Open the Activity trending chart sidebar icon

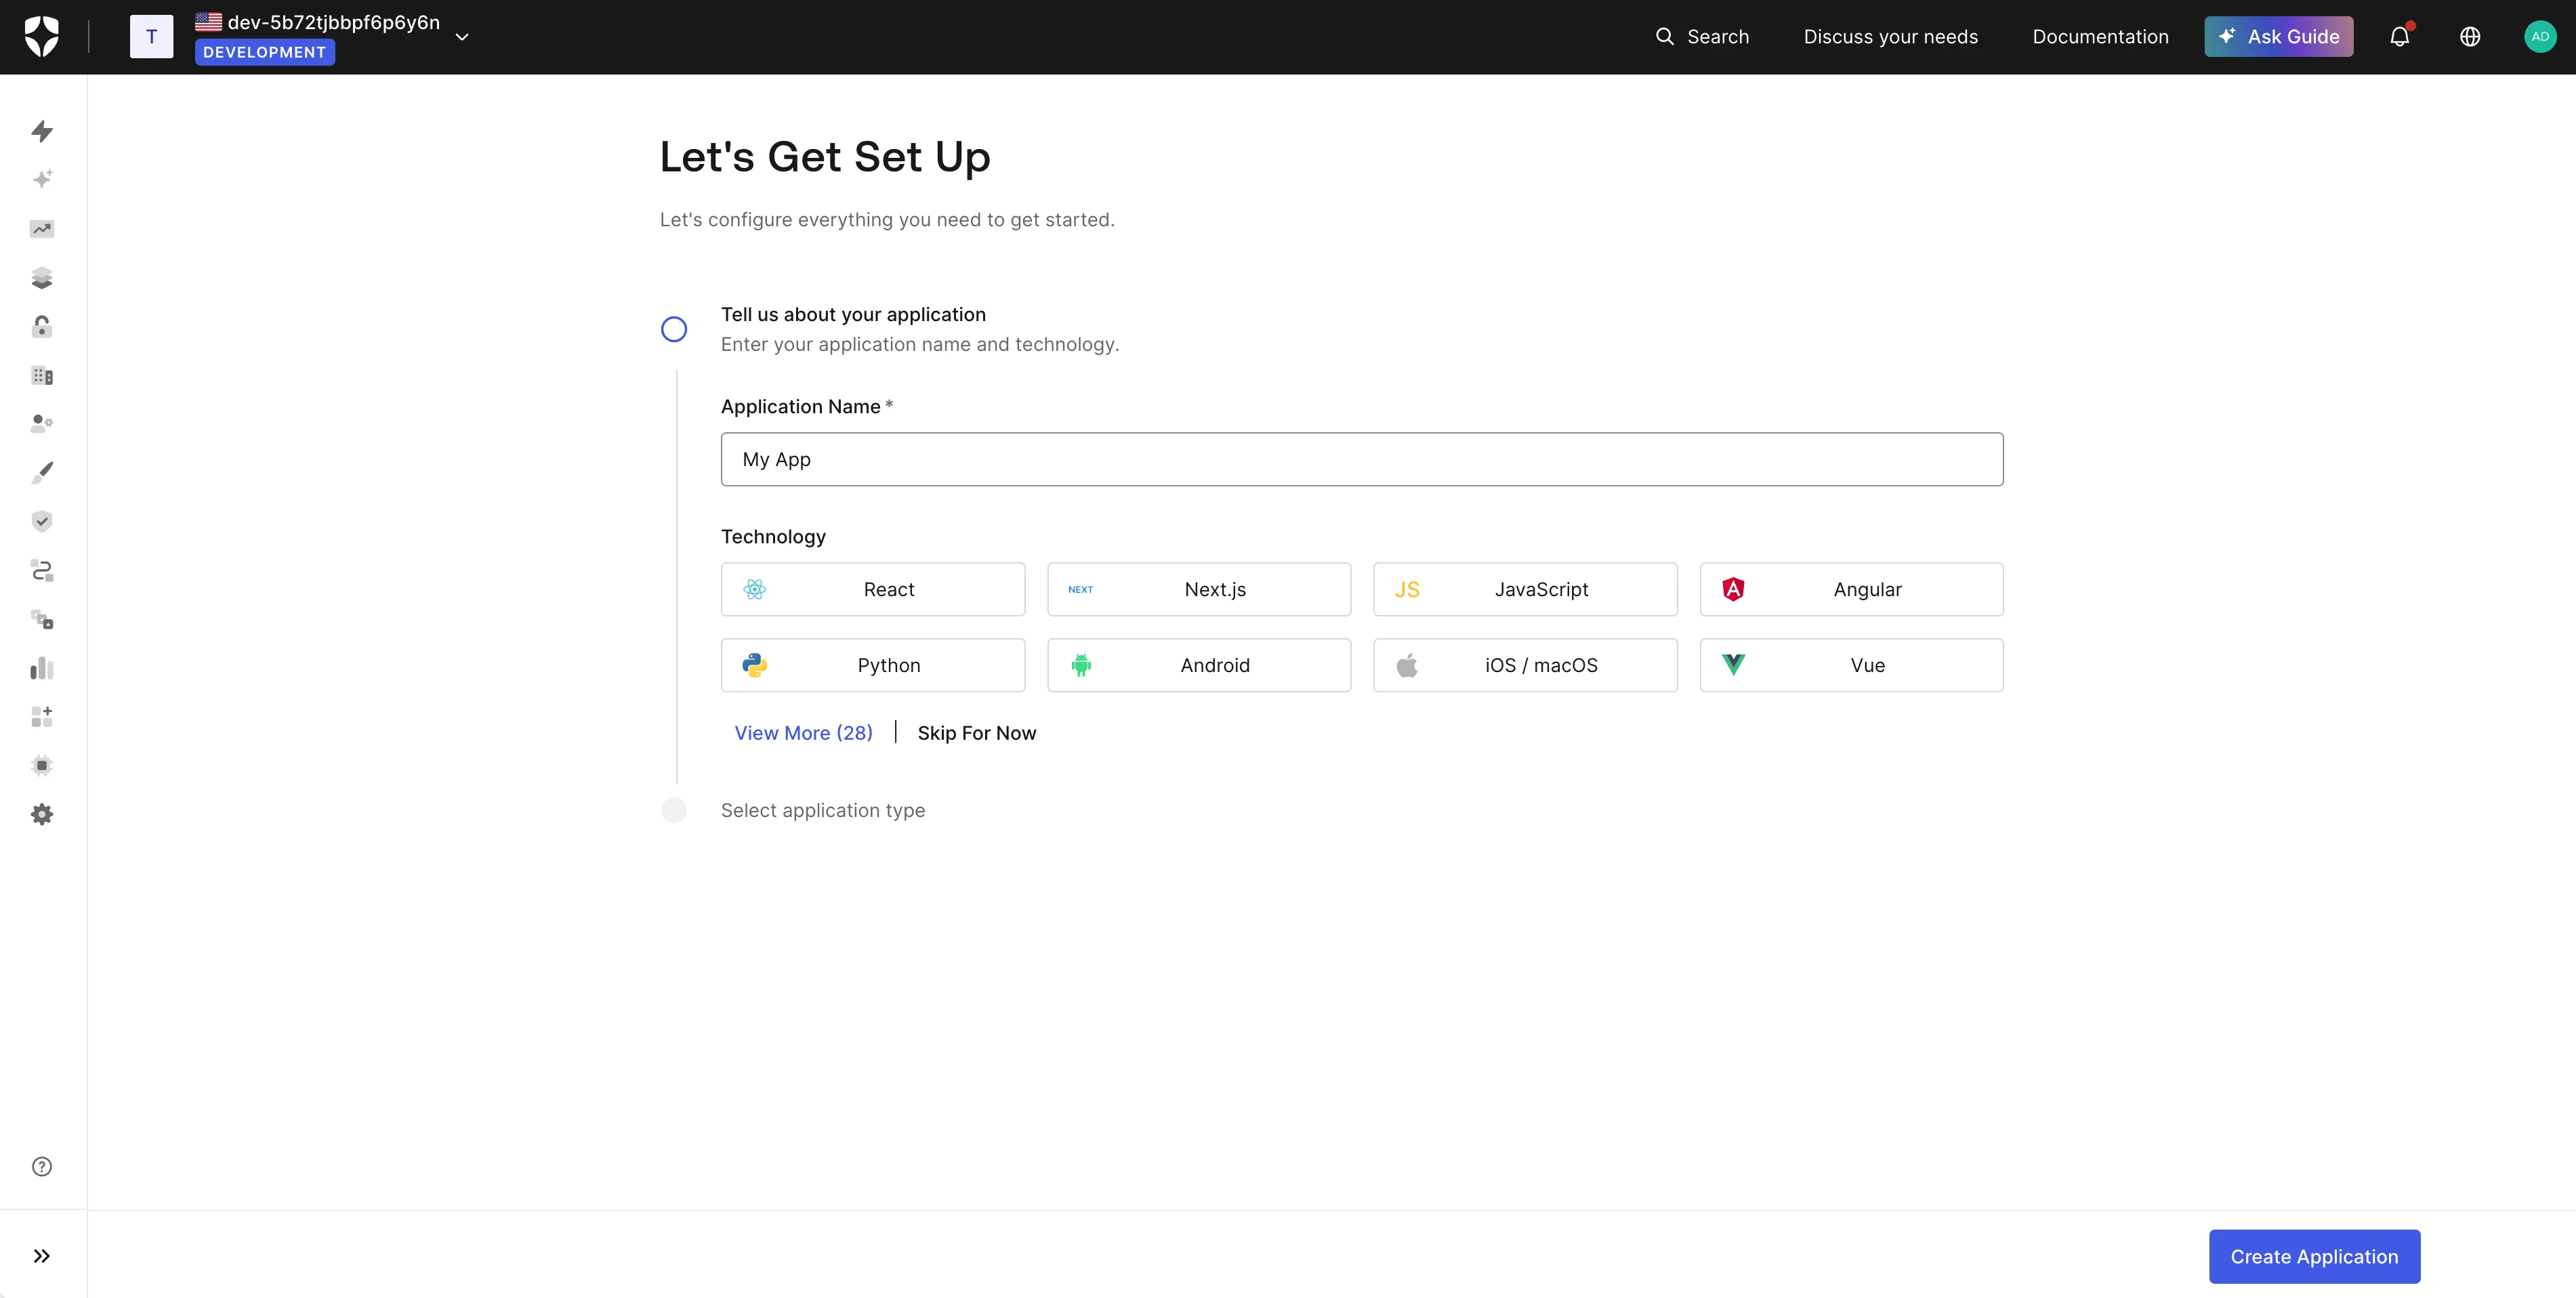42,229
